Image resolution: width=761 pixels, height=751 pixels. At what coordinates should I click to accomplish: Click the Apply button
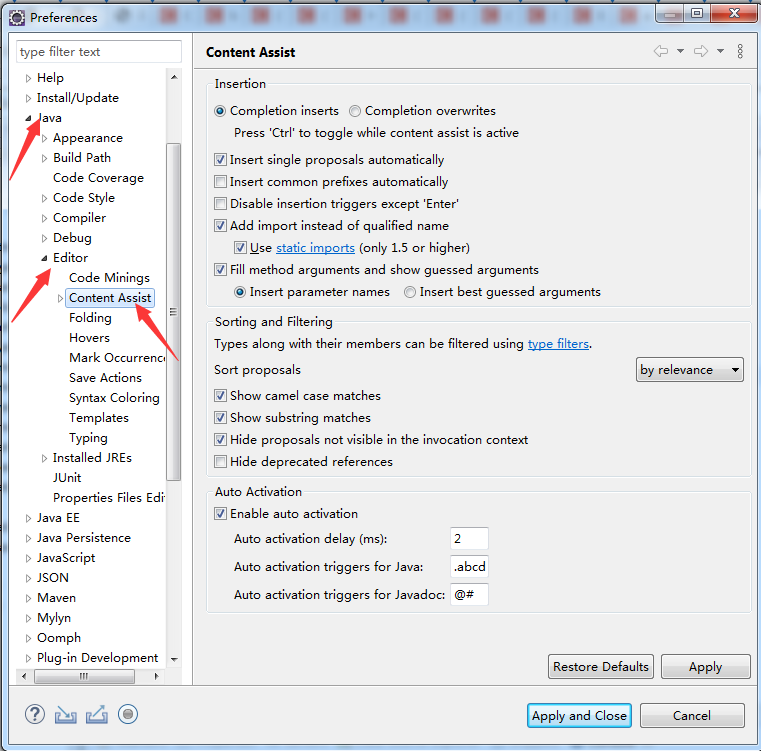tap(706, 667)
